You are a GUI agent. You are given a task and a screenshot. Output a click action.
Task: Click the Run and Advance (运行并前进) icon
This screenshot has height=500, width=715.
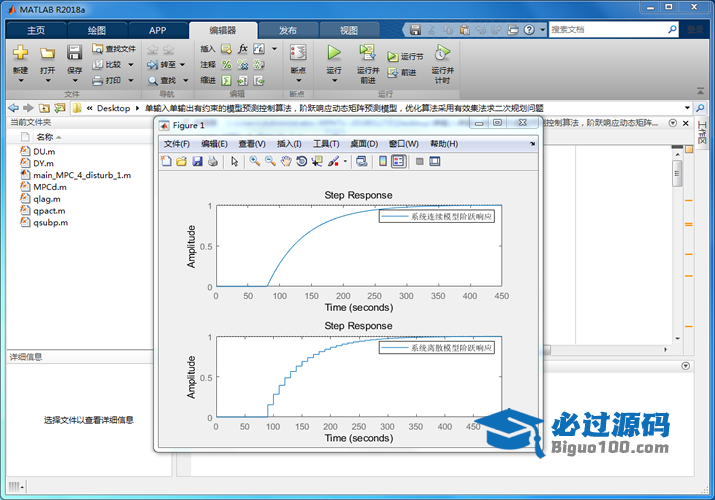(367, 55)
